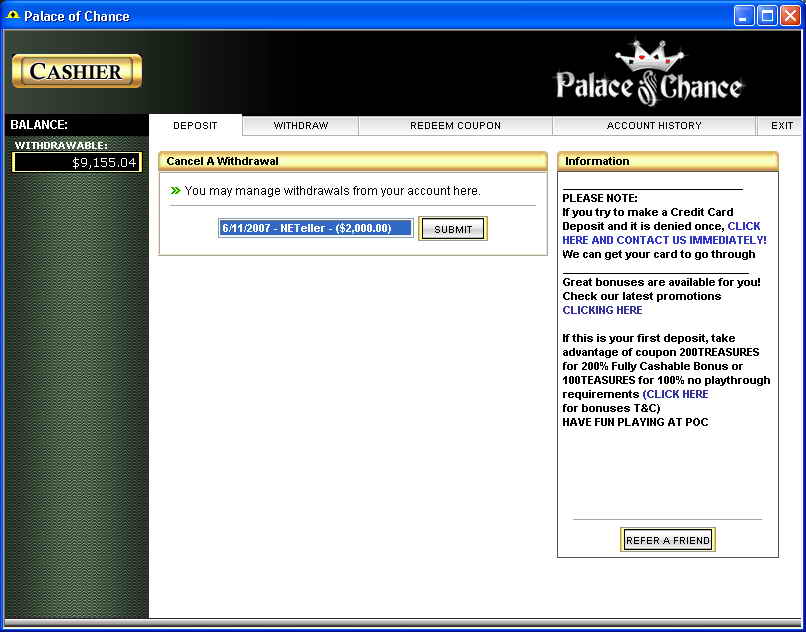
Task: Maximize the Palace of Chance window
Action: click(x=766, y=16)
